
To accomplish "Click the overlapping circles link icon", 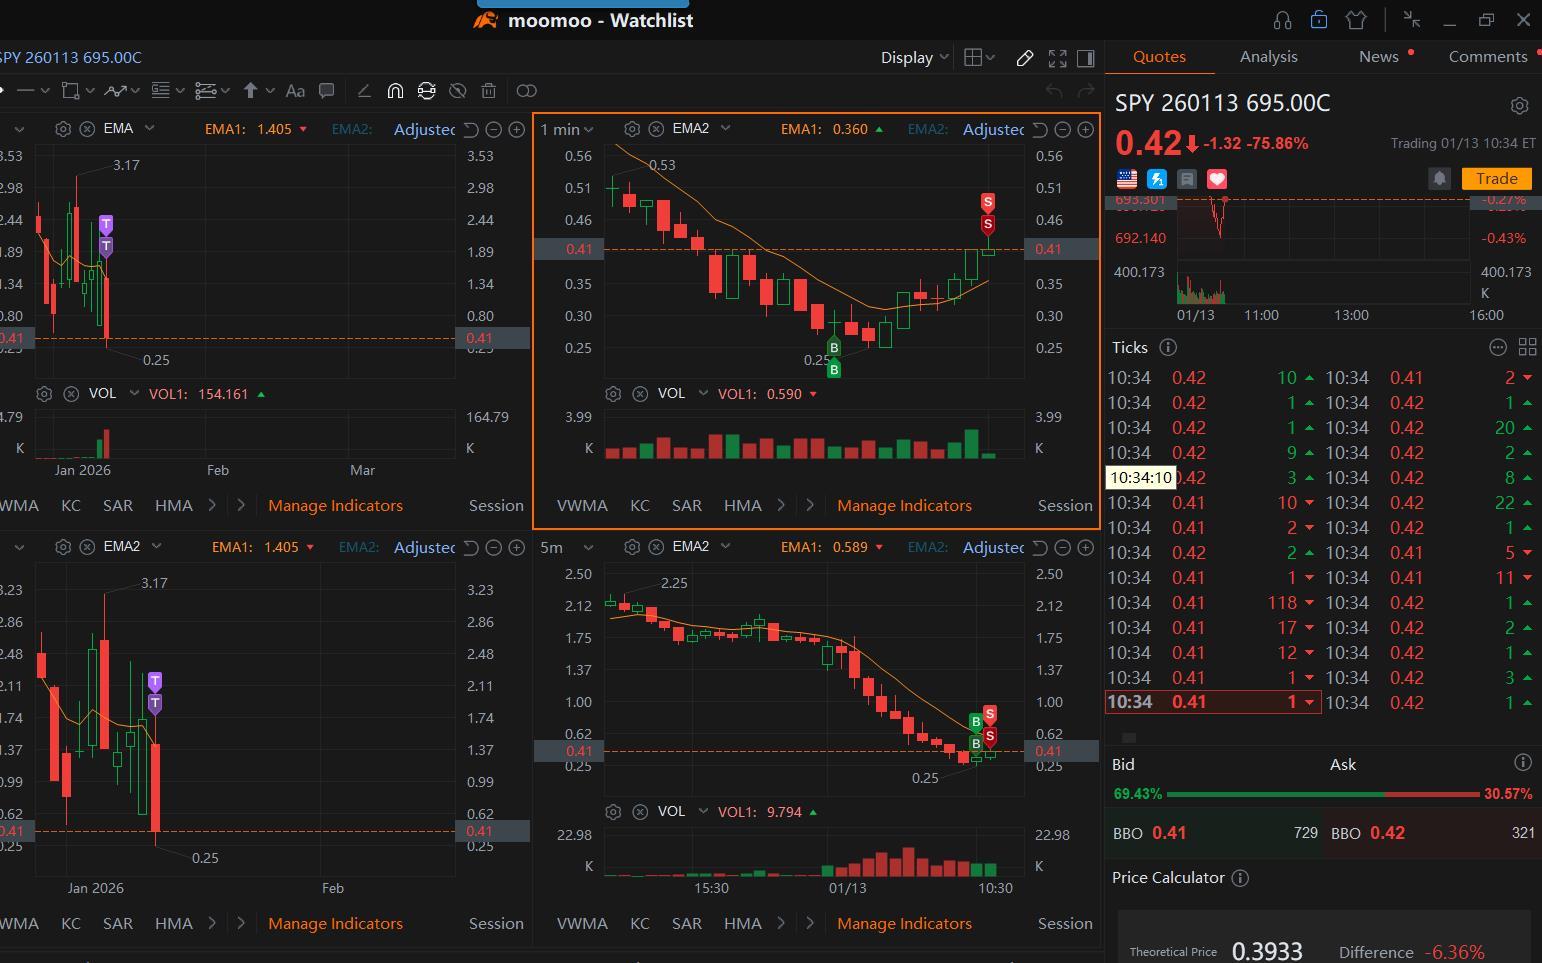I will coord(526,91).
